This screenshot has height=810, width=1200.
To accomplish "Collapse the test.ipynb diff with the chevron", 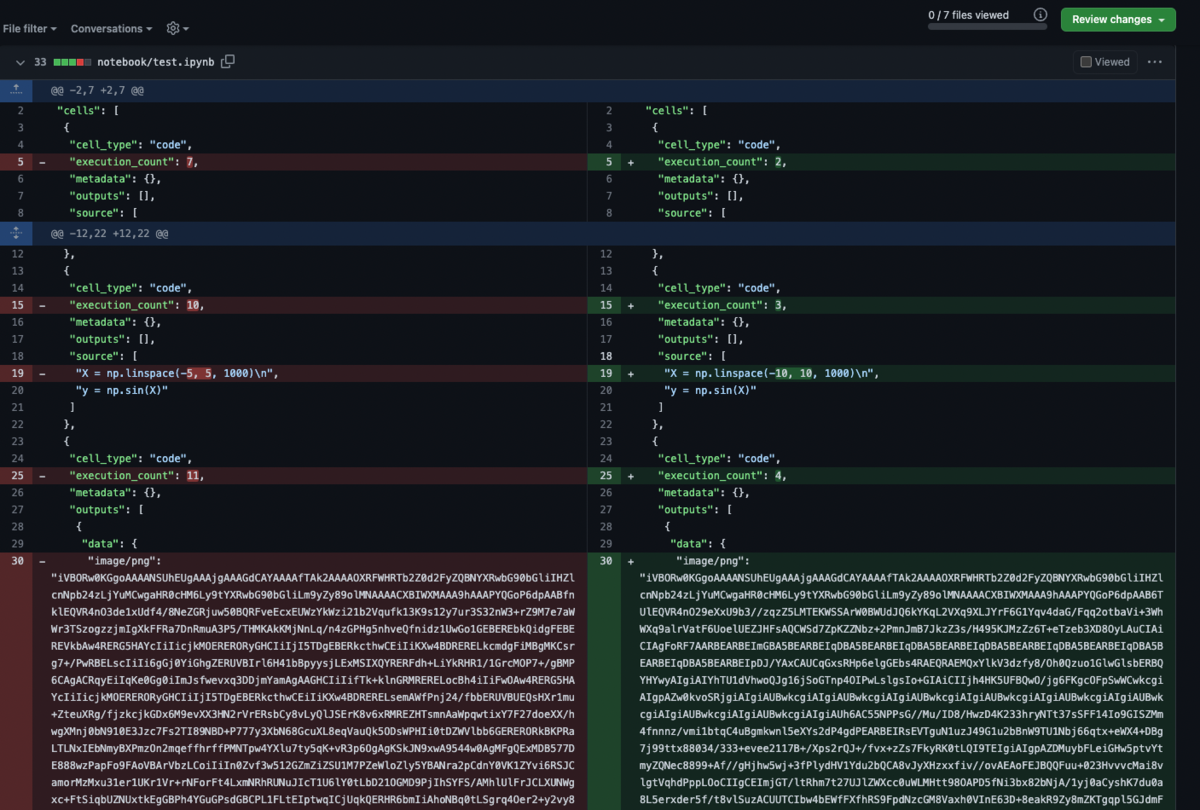I will [x=18, y=61].
